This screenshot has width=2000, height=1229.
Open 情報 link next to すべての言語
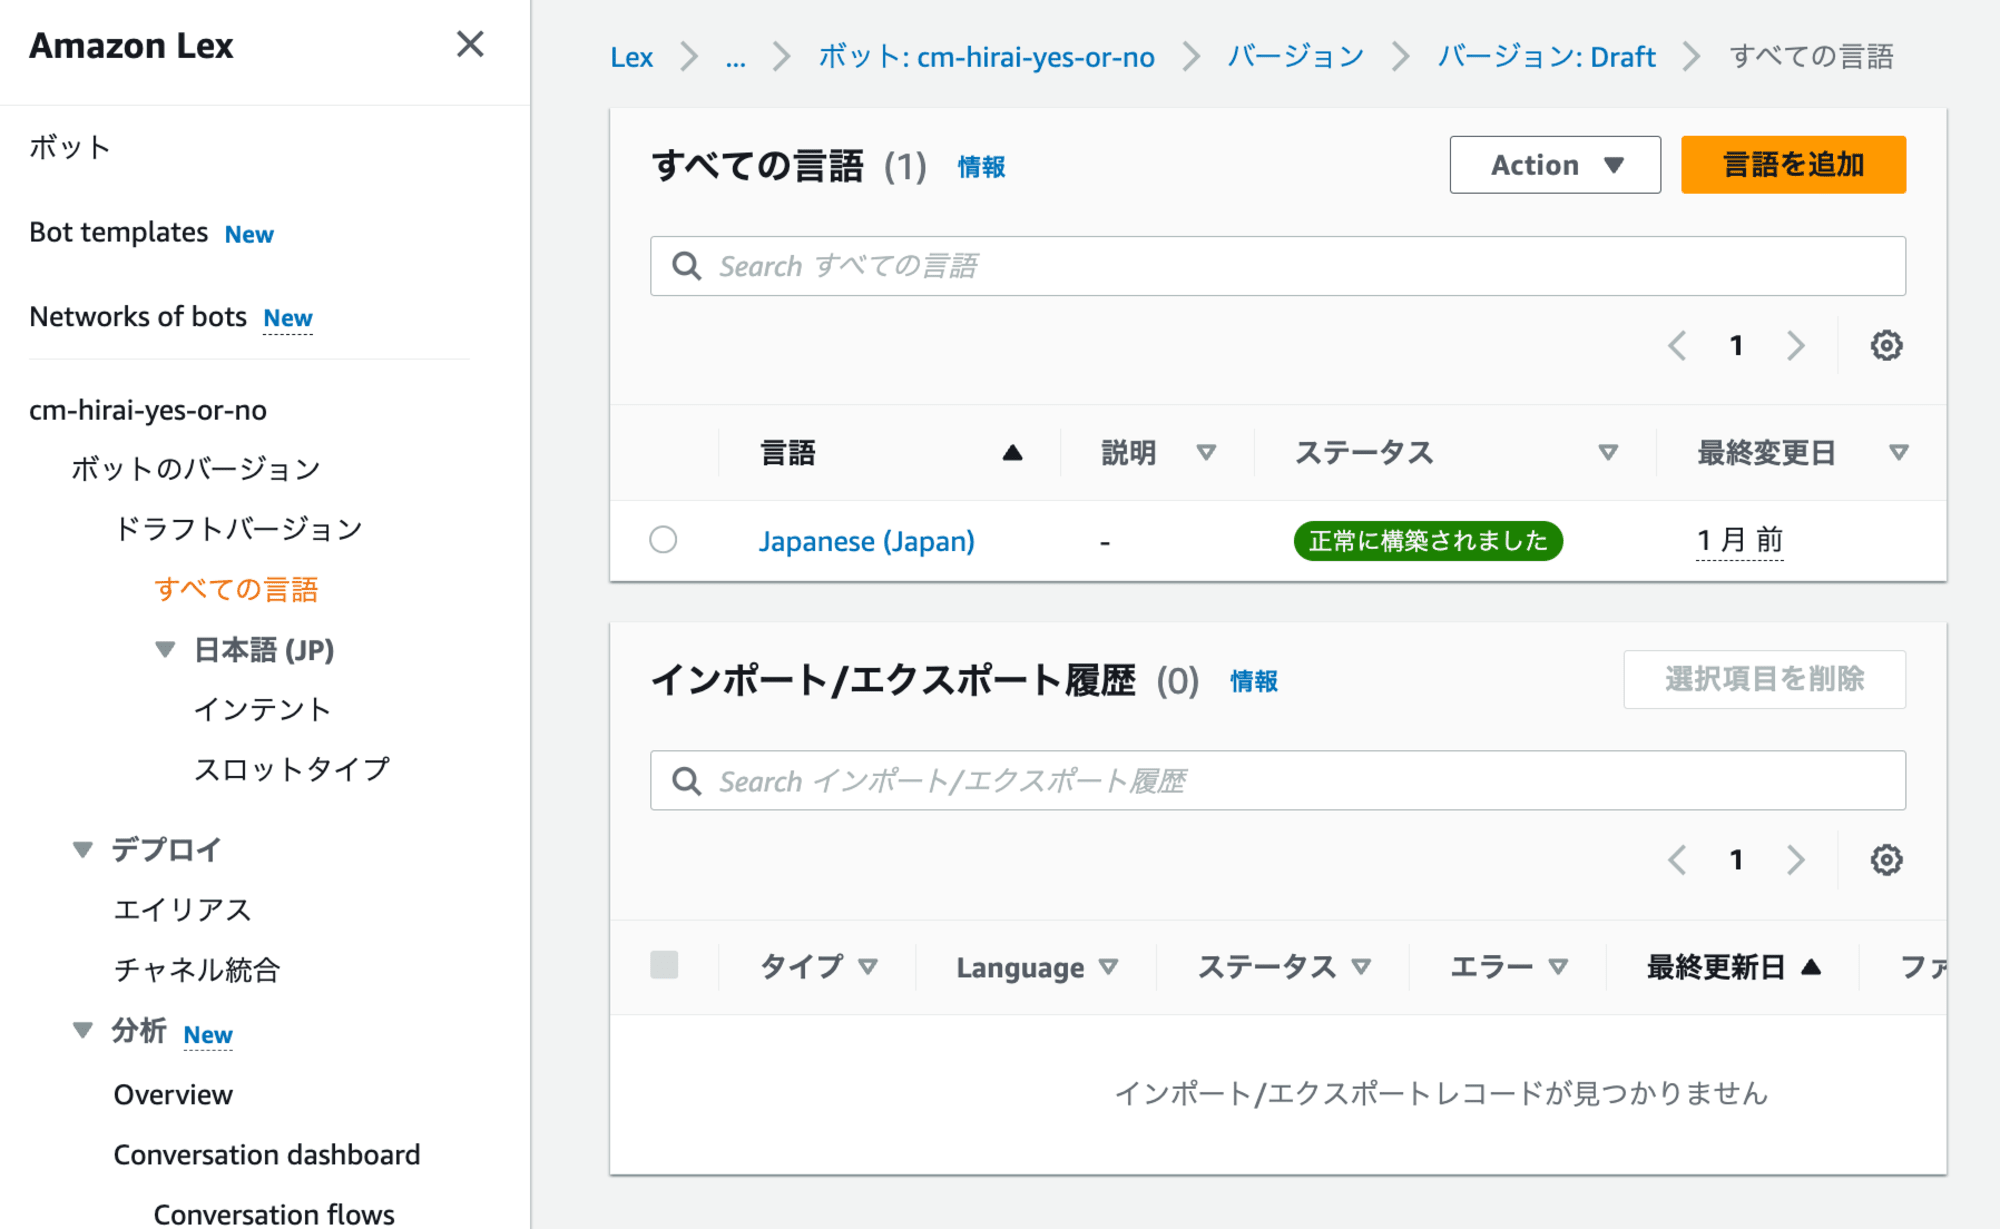click(x=981, y=167)
